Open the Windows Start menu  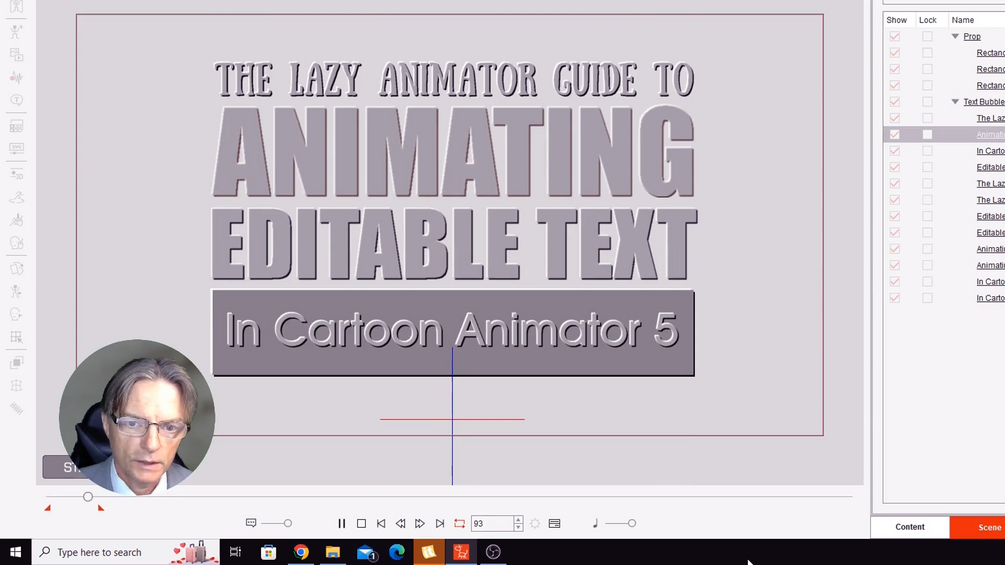(x=15, y=552)
